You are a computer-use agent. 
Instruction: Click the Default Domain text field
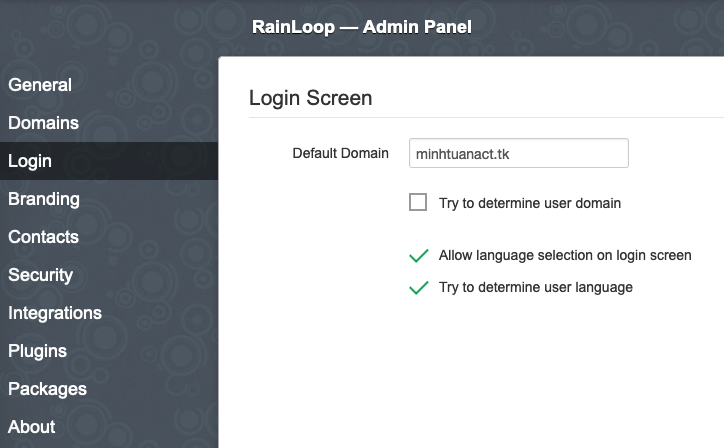pos(518,153)
